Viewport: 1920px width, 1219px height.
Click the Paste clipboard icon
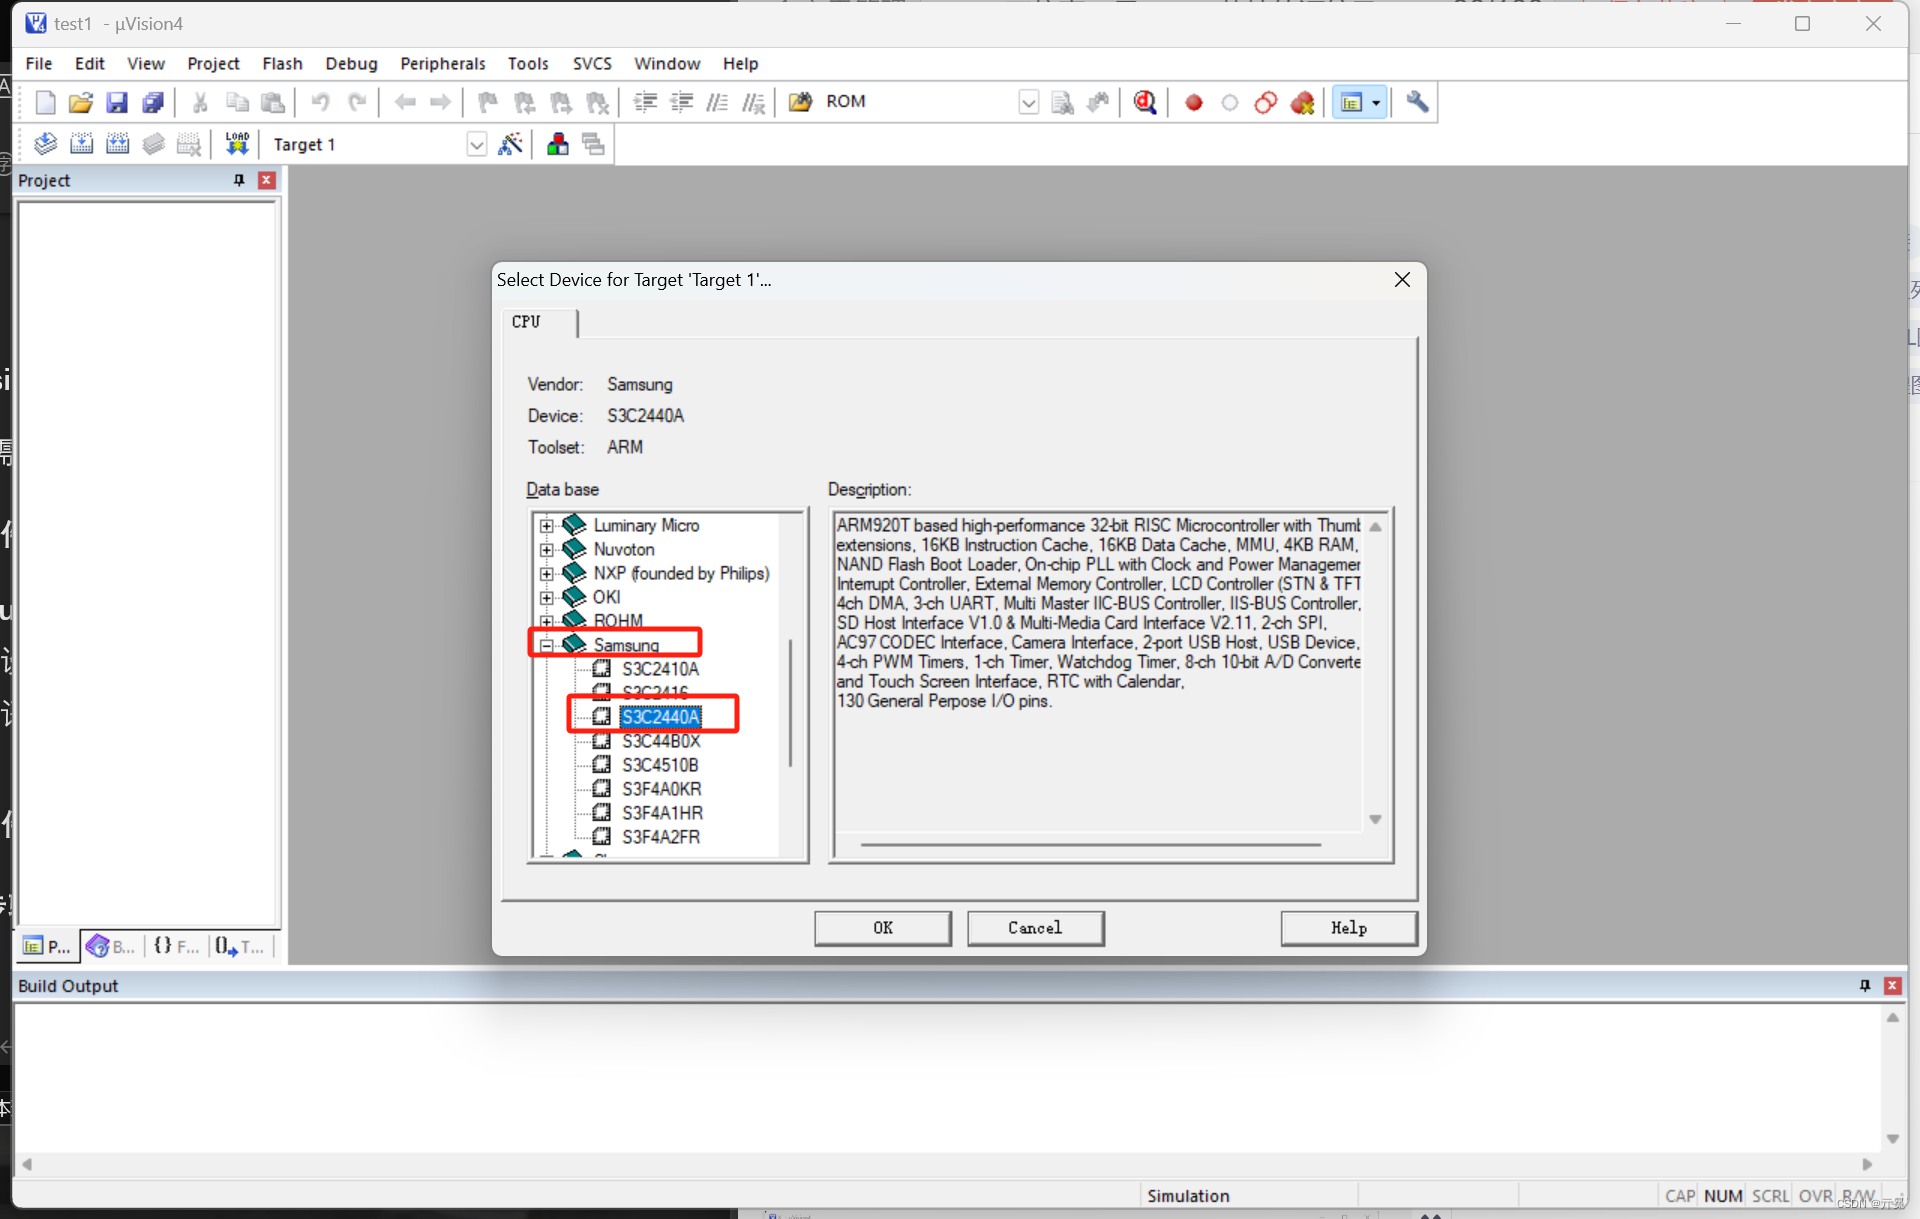272,102
